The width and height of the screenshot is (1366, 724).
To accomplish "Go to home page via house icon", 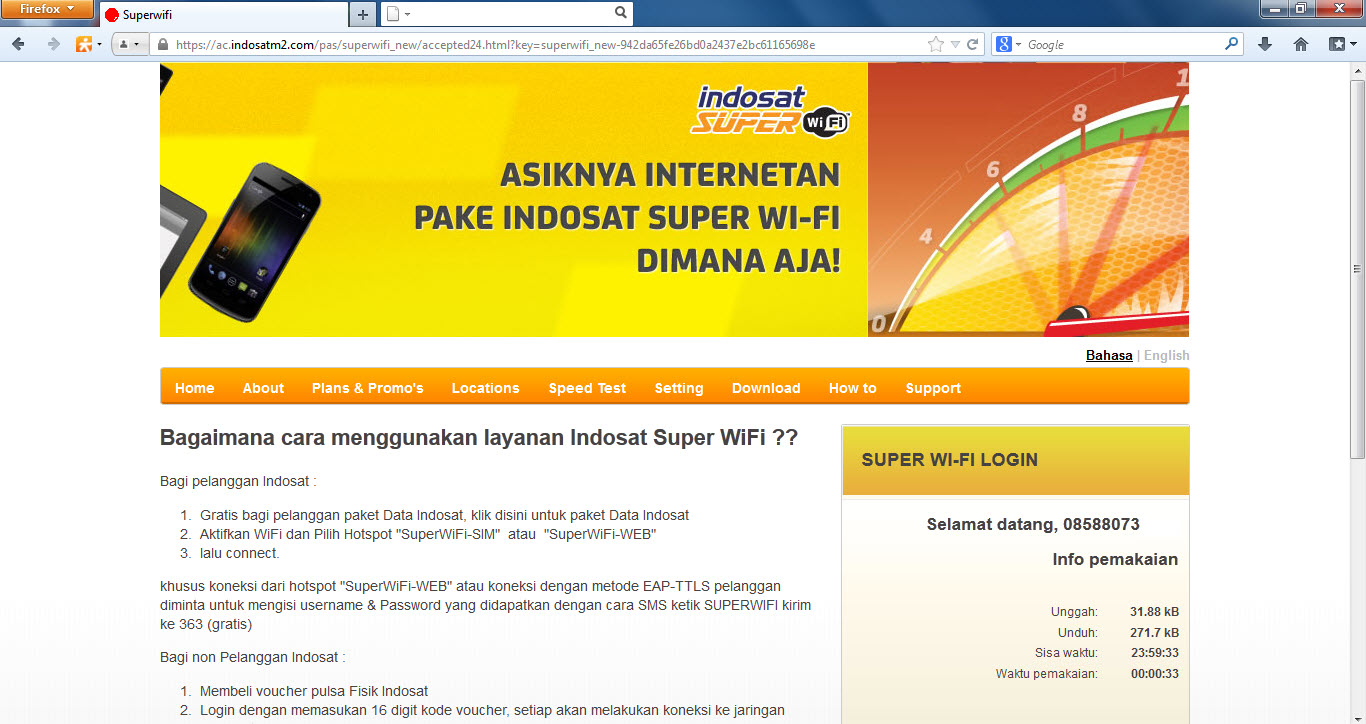I will 1301,44.
